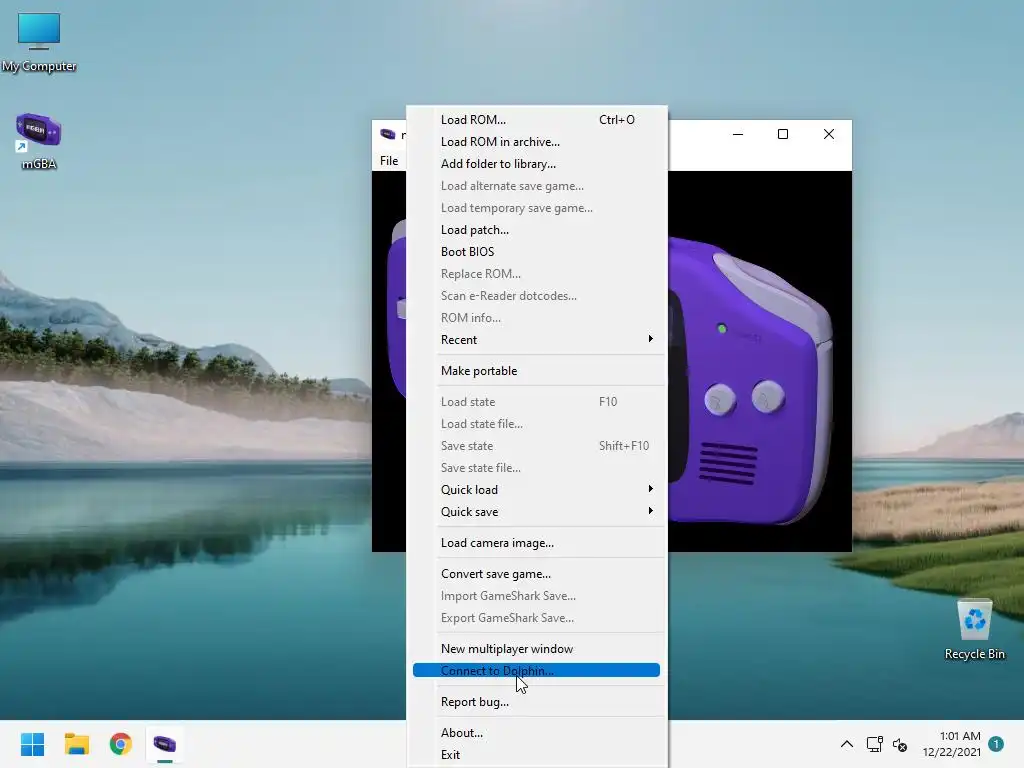Open the My Computer desktop icon
The image size is (1024, 768).
tap(39, 42)
